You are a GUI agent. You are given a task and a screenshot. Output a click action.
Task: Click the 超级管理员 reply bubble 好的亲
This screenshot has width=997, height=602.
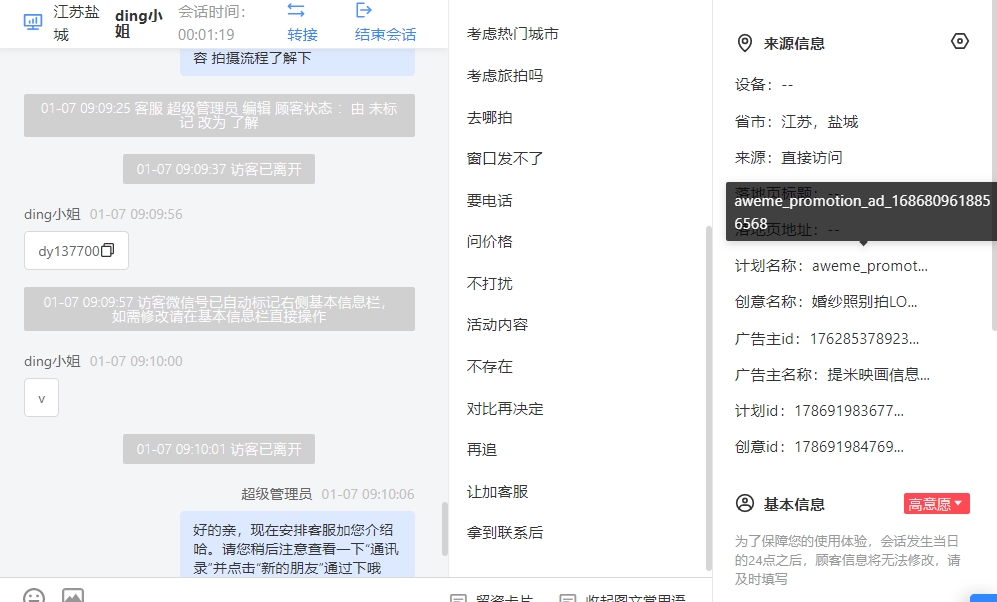click(x=297, y=545)
